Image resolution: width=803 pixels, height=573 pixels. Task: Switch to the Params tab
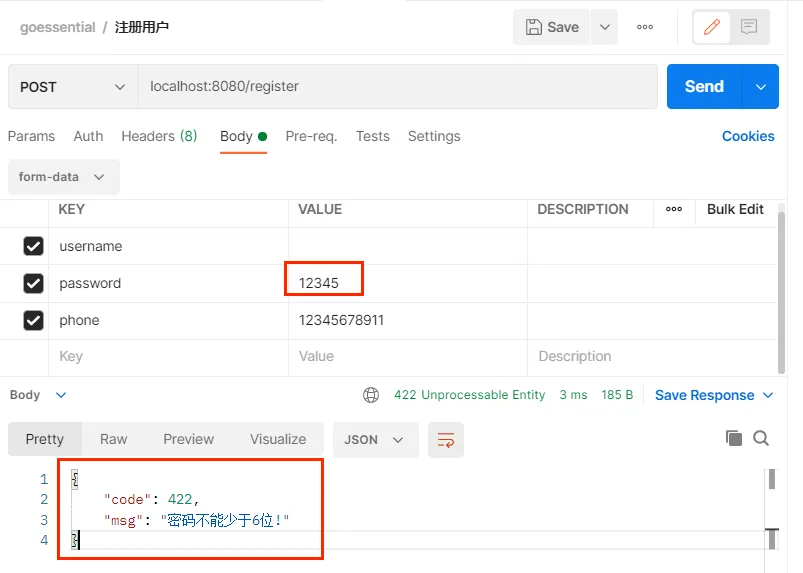click(x=31, y=136)
